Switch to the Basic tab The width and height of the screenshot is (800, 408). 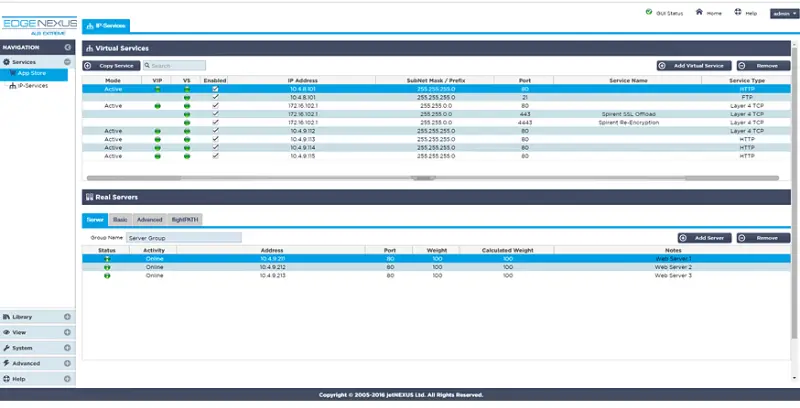click(x=120, y=220)
